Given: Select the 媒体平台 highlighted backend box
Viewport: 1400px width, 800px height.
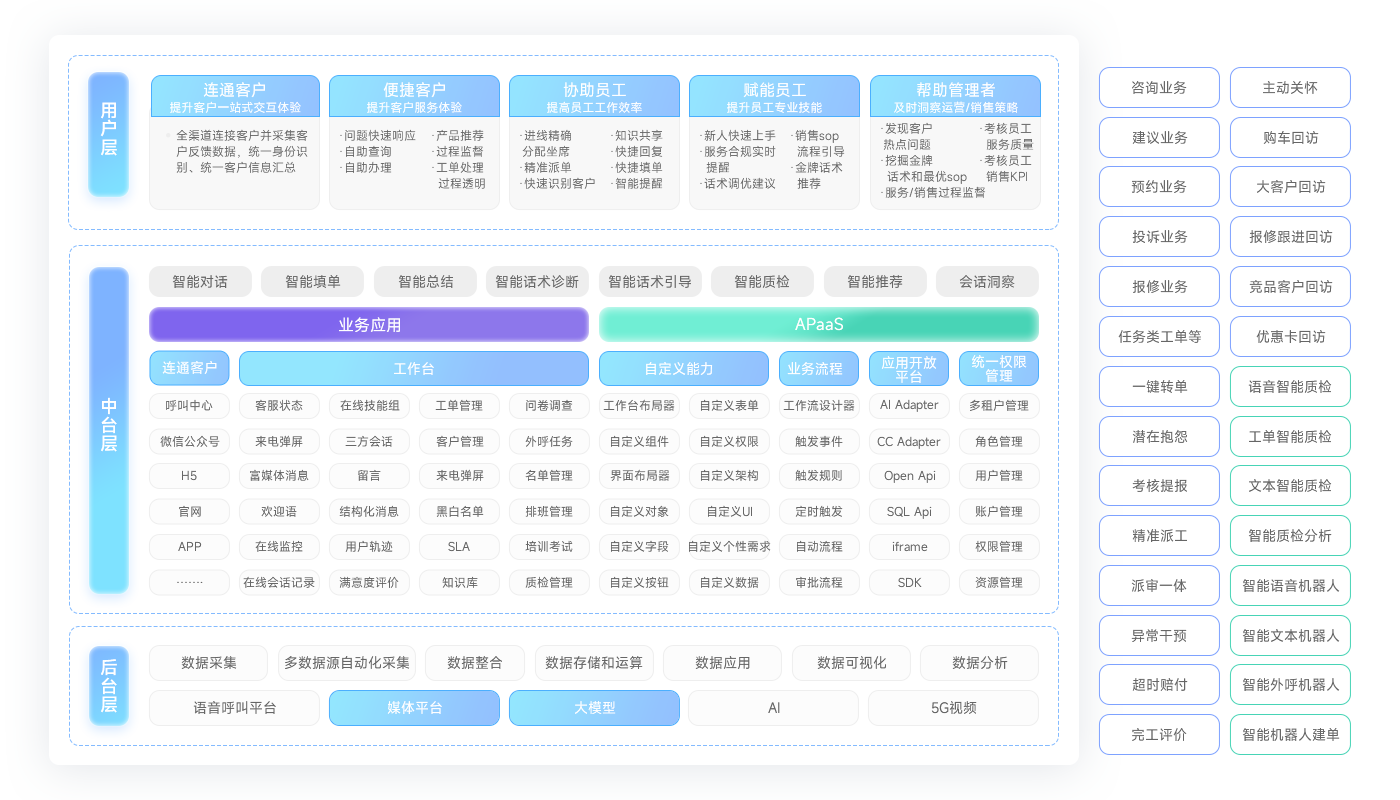Looking at the screenshot, I should pos(414,708).
